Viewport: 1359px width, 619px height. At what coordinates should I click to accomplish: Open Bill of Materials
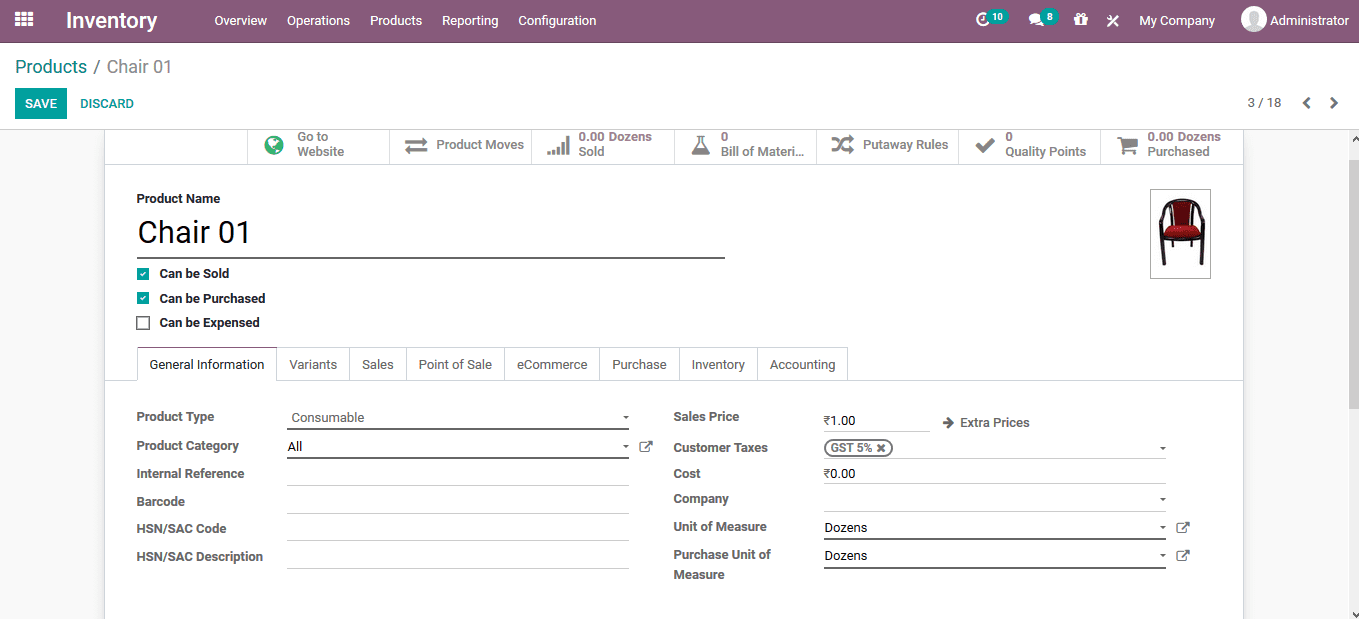745,144
